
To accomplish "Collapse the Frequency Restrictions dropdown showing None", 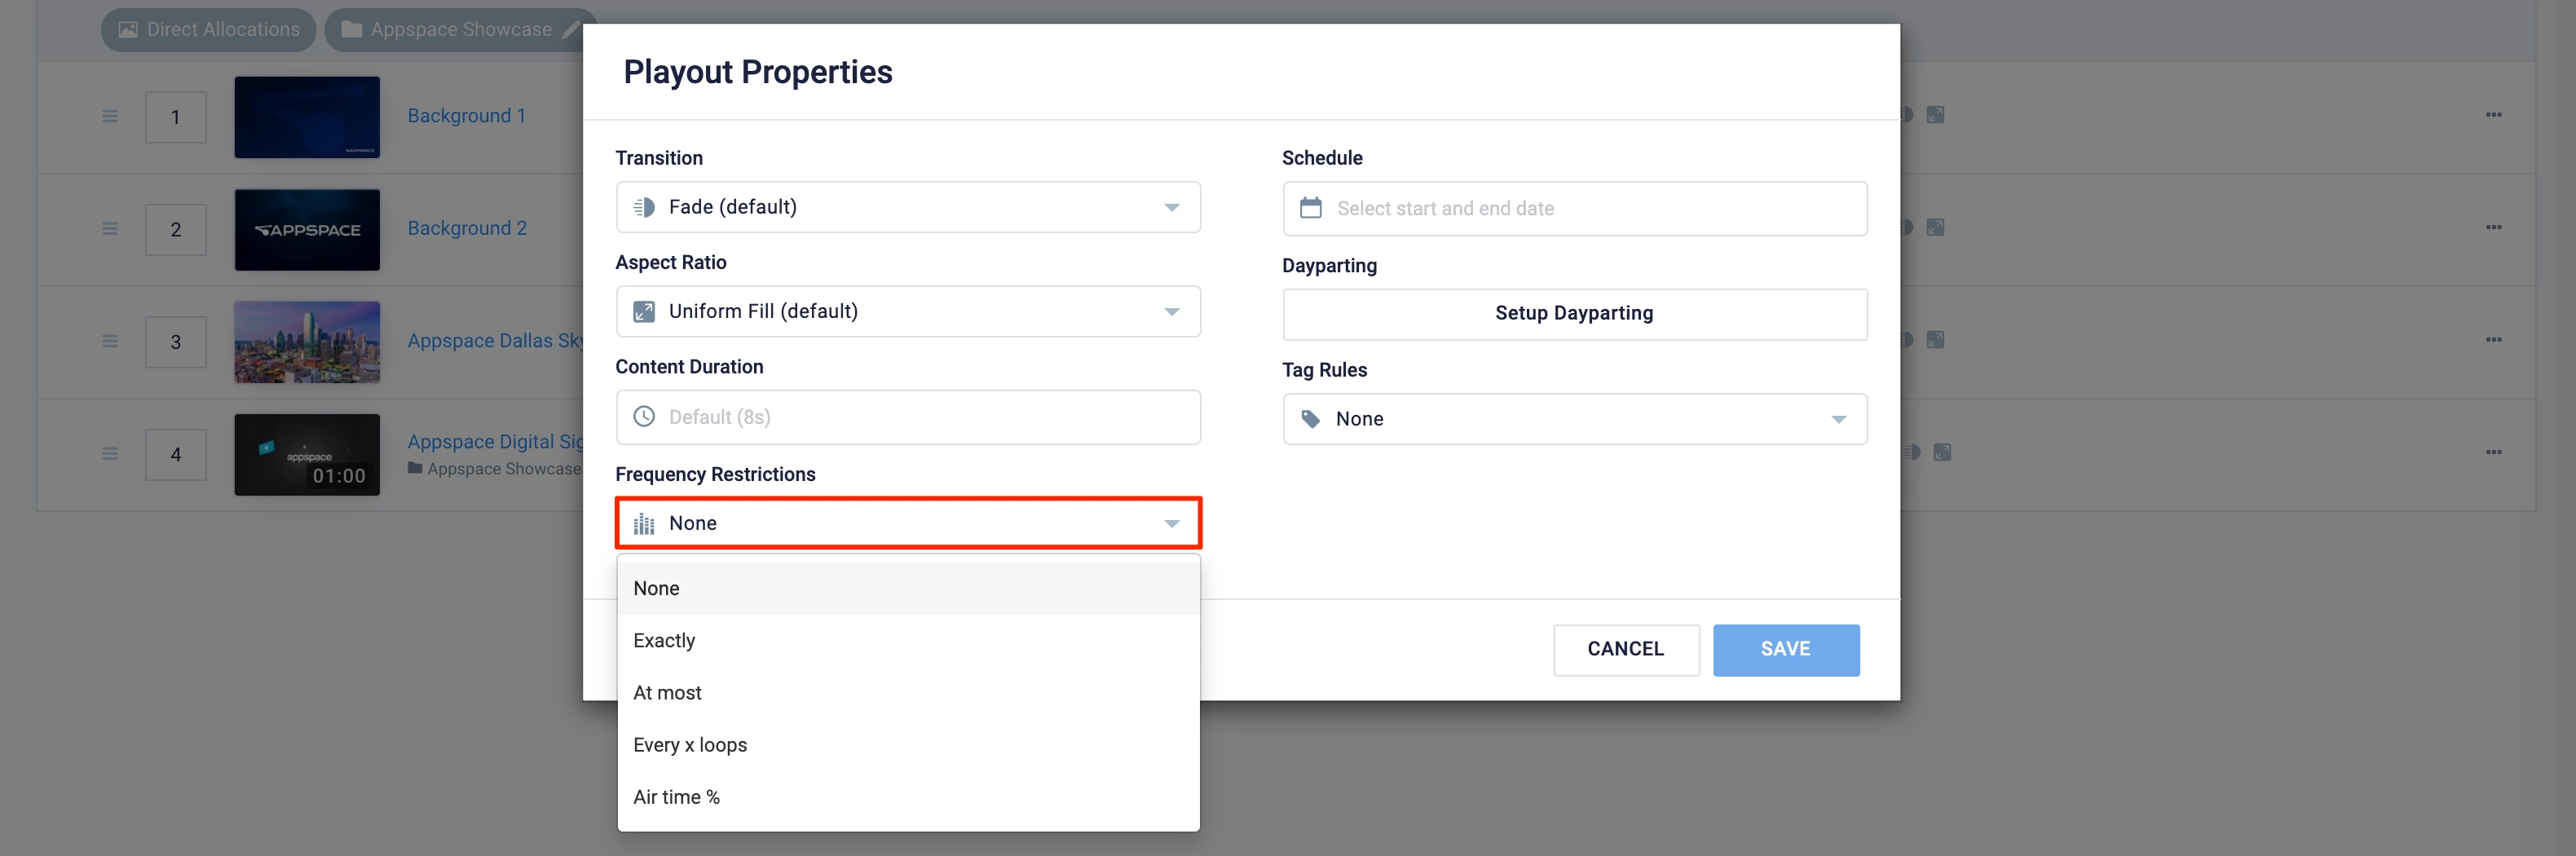I will coord(908,523).
